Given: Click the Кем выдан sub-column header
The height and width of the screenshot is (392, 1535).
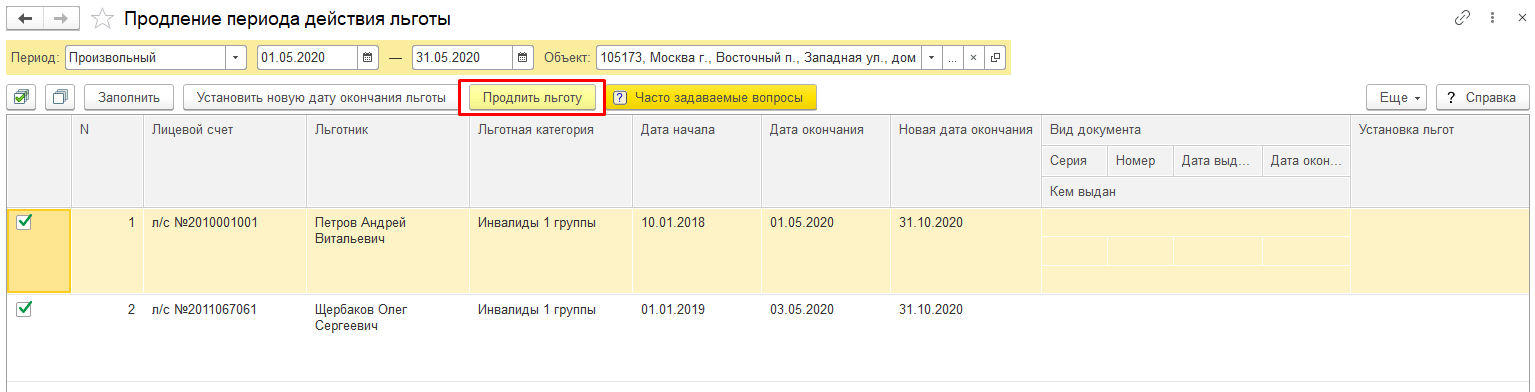Looking at the screenshot, I should click(x=1196, y=191).
